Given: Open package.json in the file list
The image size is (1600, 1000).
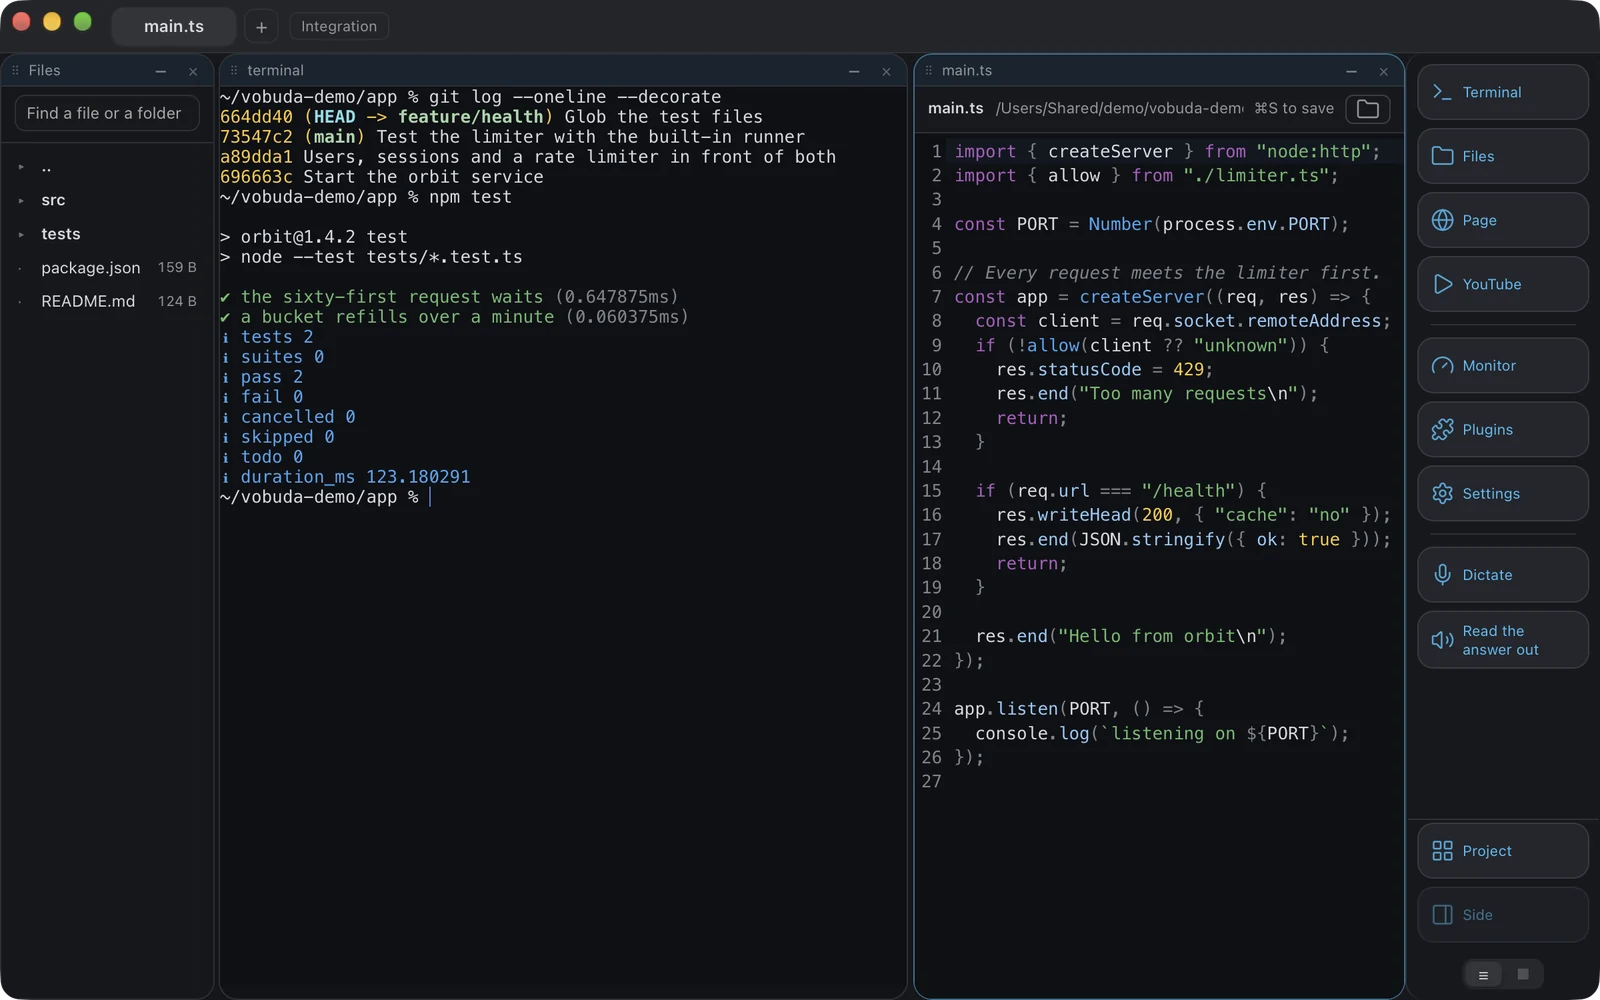Looking at the screenshot, I should [x=107, y=268].
